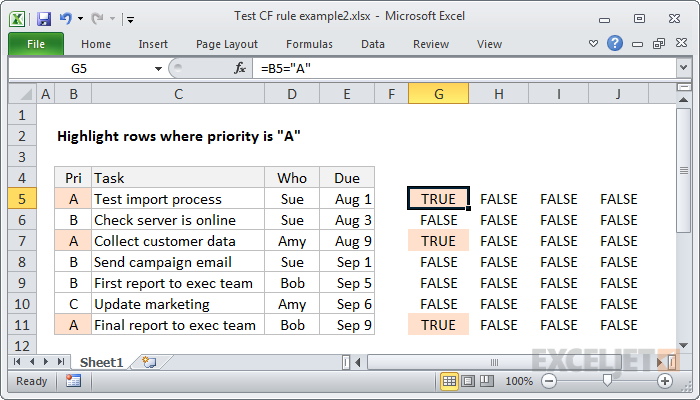
Task: Click the vertical split box above scrollbar
Action: 683,87
